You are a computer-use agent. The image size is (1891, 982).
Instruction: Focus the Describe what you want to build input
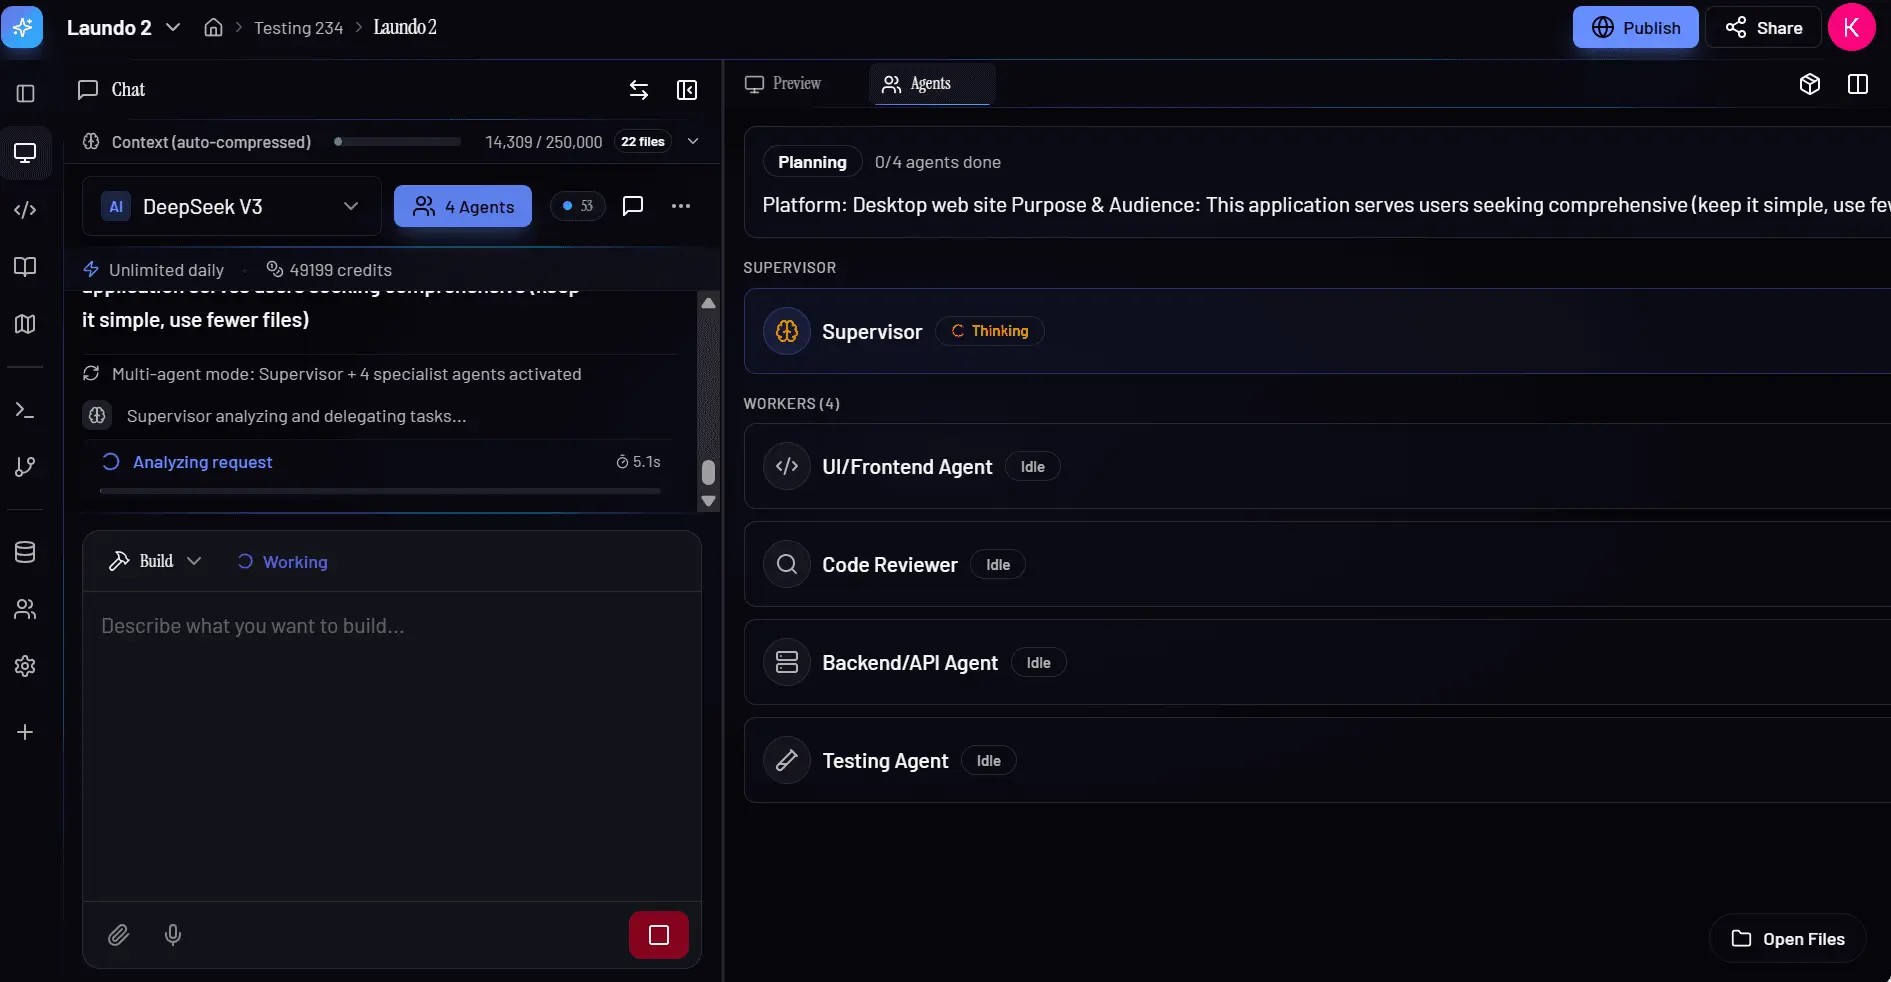(392, 745)
